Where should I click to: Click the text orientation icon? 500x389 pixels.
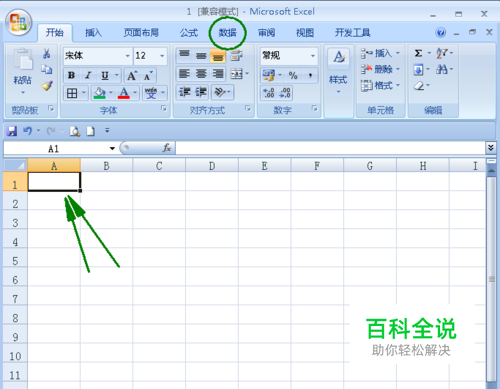click(220, 92)
